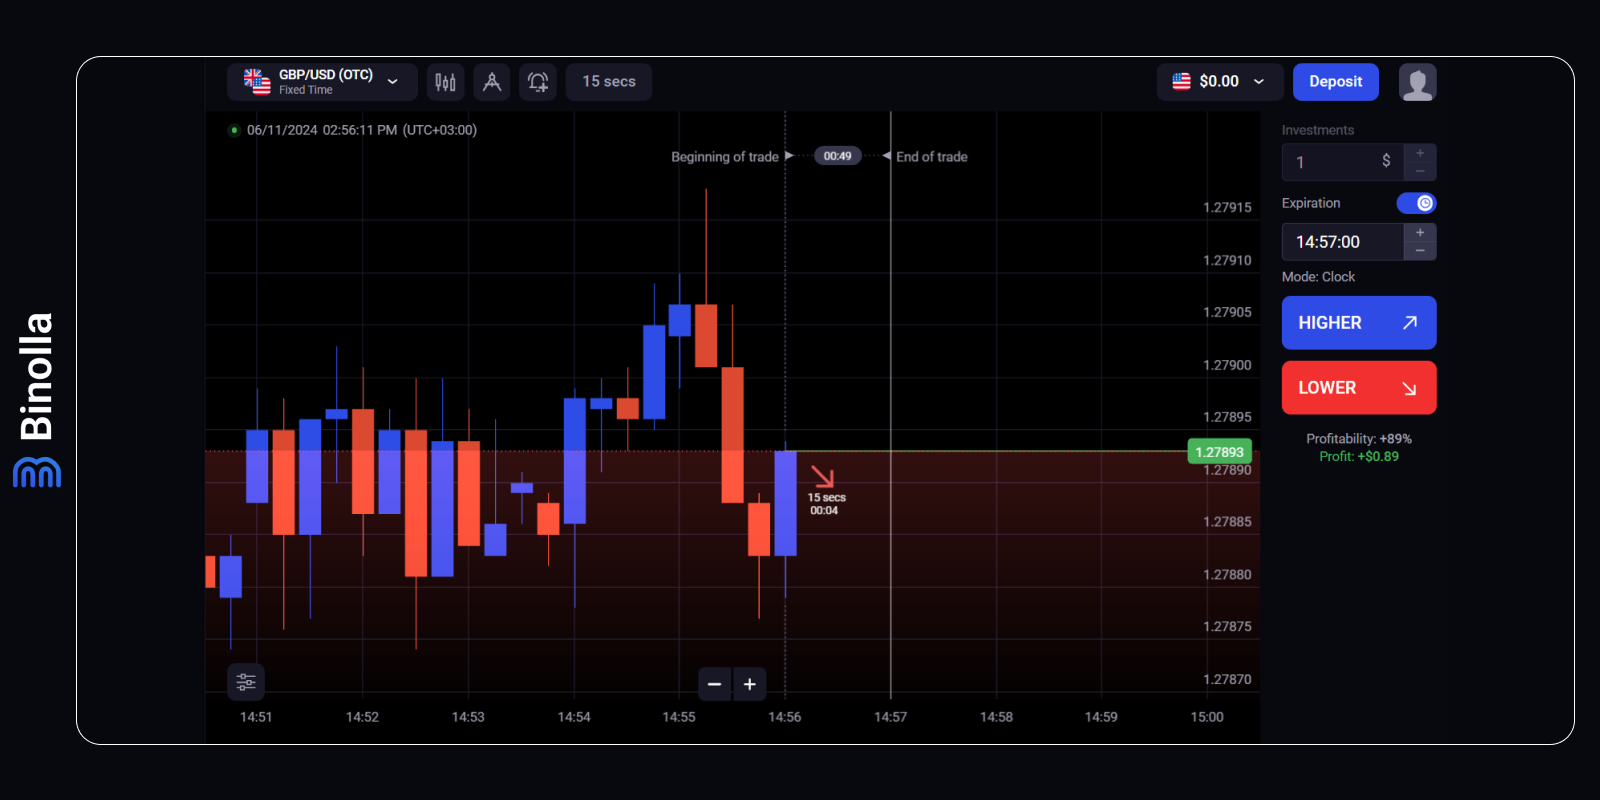Open the chart type candlestick icon
Viewport: 1600px width, 800px height.
(445, 82)
